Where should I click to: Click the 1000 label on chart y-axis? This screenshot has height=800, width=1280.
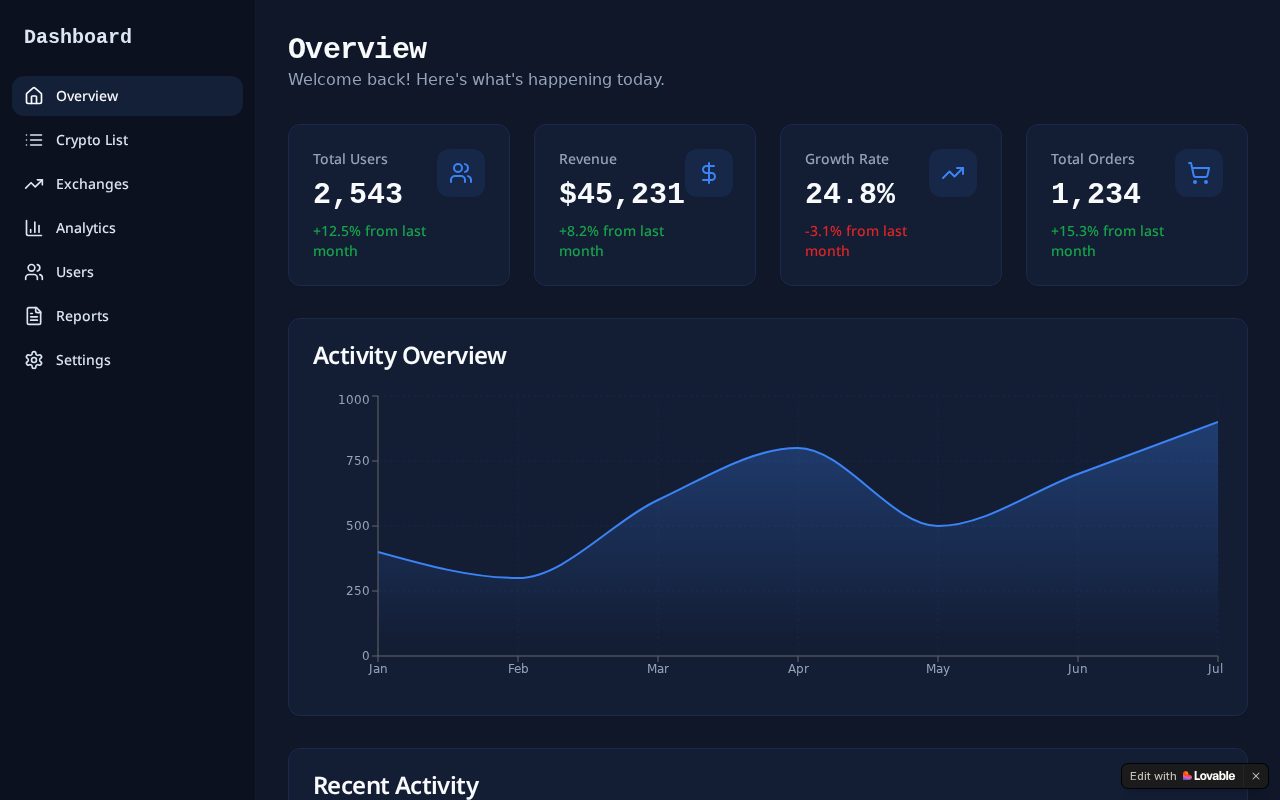[354, 400]
